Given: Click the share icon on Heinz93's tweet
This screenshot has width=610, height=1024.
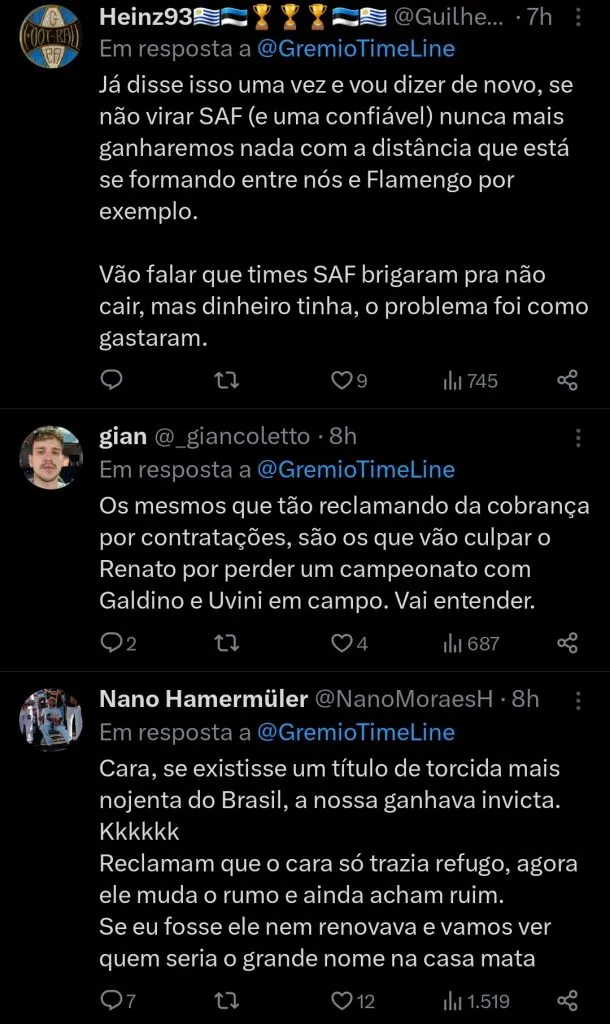Looking at the screenshot, I should [x=565, y=380].
